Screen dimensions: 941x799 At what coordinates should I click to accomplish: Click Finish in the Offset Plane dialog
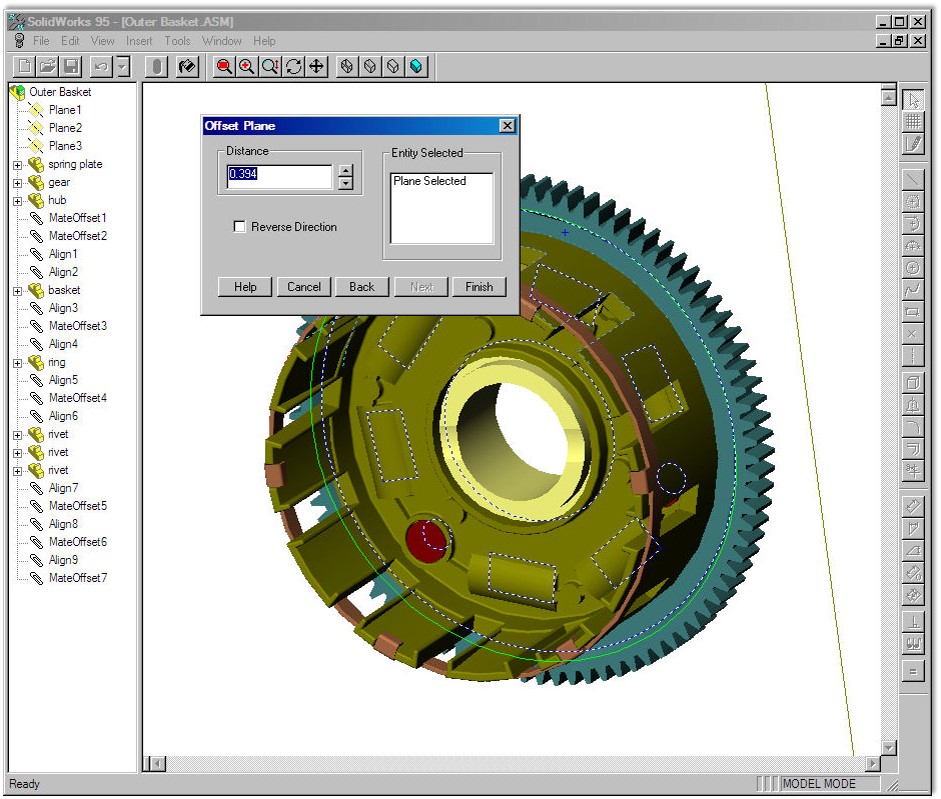tap(479, 287)
